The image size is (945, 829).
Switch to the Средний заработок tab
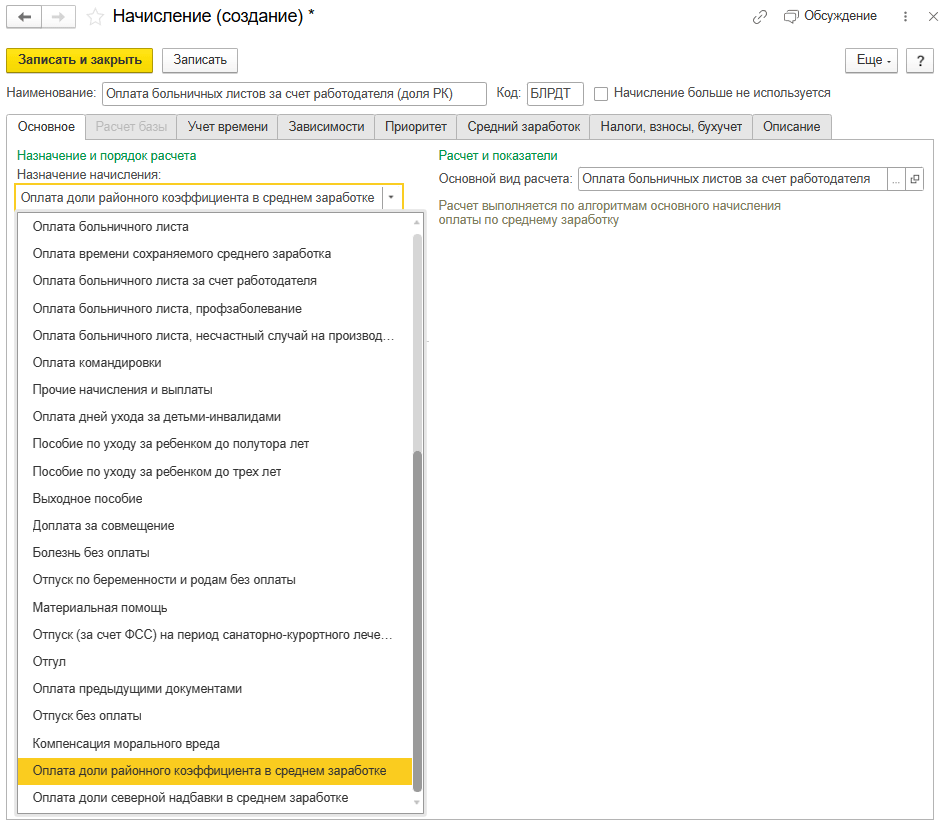point(523,127)
